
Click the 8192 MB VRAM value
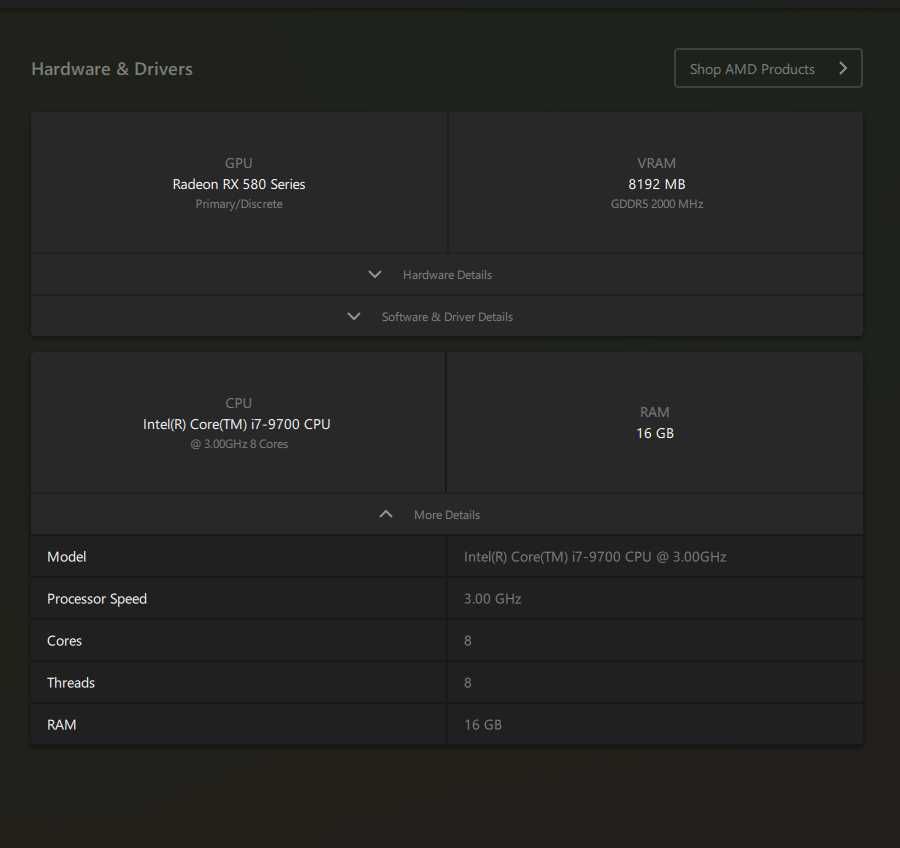pos(657,184)
